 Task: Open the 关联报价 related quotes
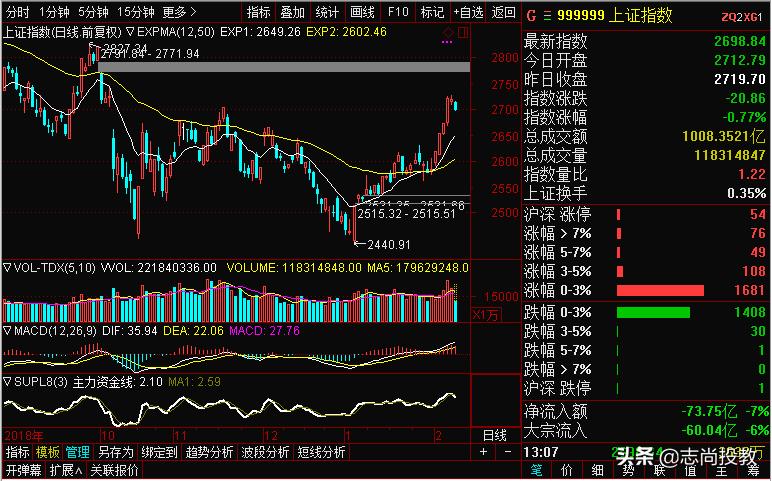pos(115,470)
